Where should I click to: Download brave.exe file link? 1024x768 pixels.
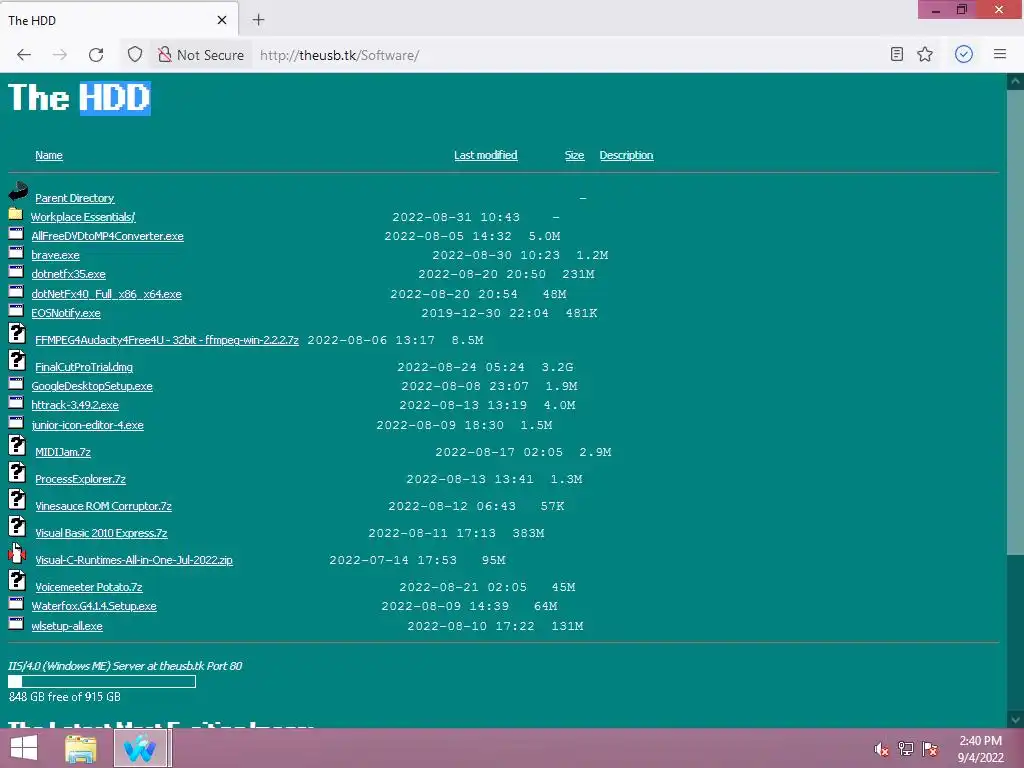pos(56,255)
